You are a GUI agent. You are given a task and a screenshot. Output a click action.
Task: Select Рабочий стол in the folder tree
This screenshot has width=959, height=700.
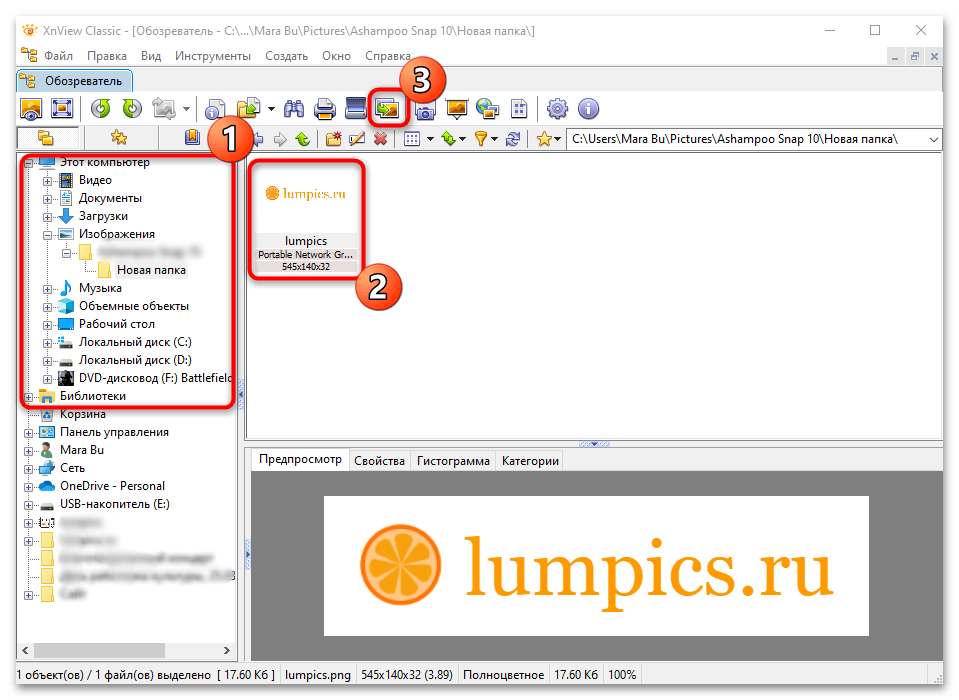(x=117, y=324)
